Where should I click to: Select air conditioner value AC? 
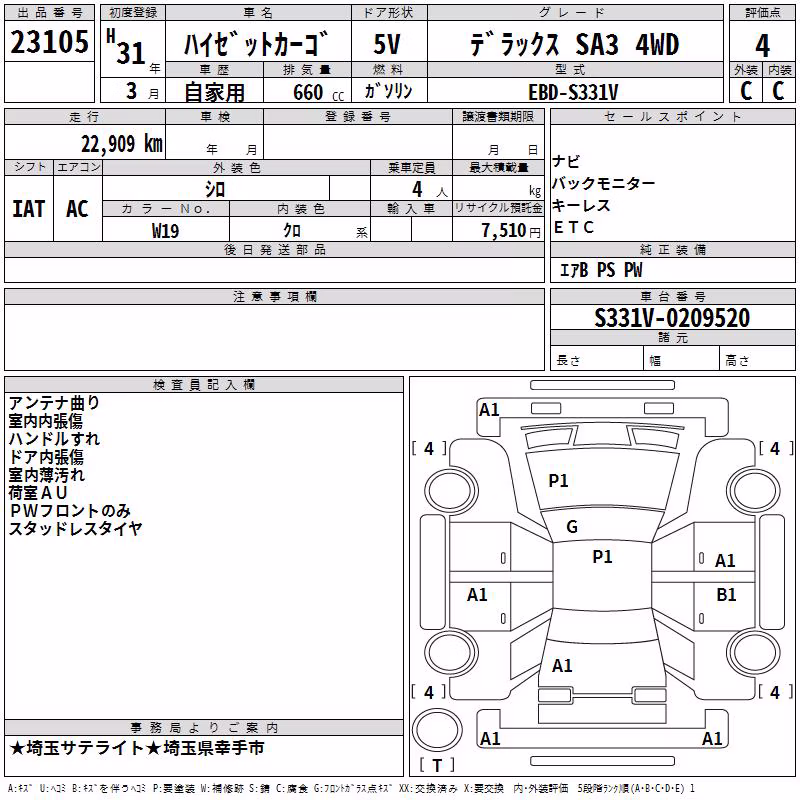tap(77, 209)
